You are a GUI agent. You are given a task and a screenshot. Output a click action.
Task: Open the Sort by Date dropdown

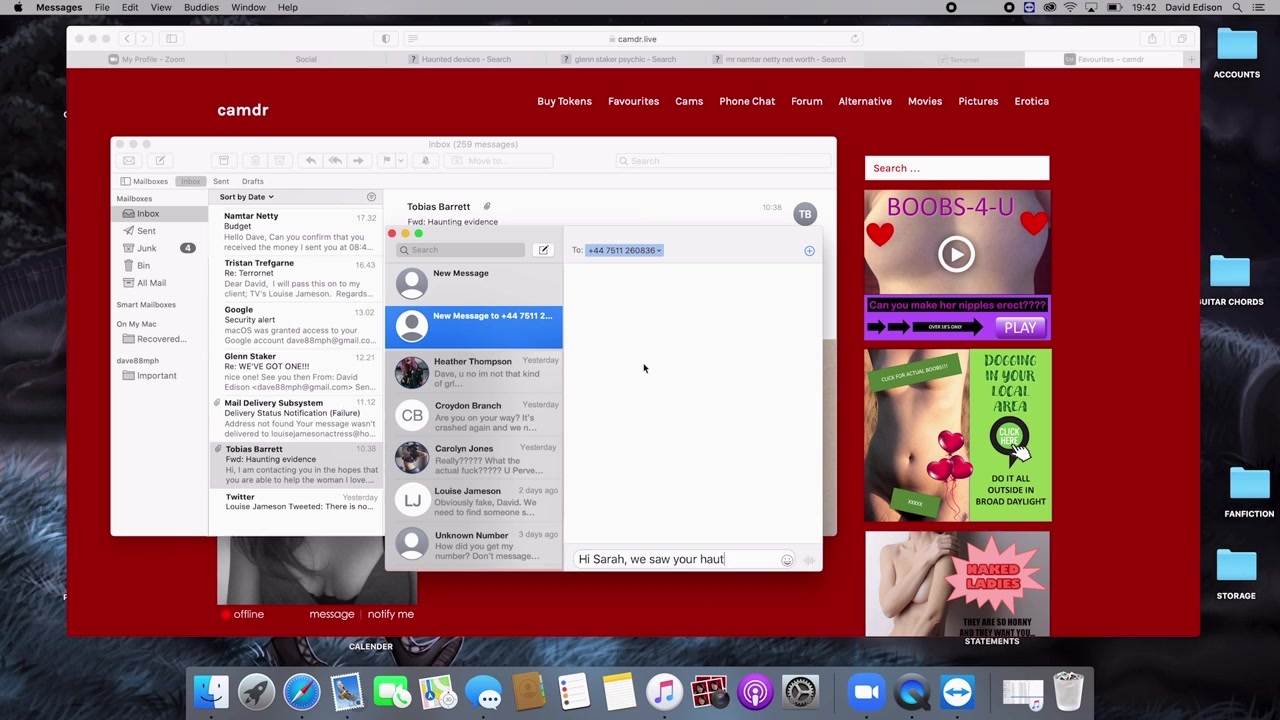[x=246, y=197]
